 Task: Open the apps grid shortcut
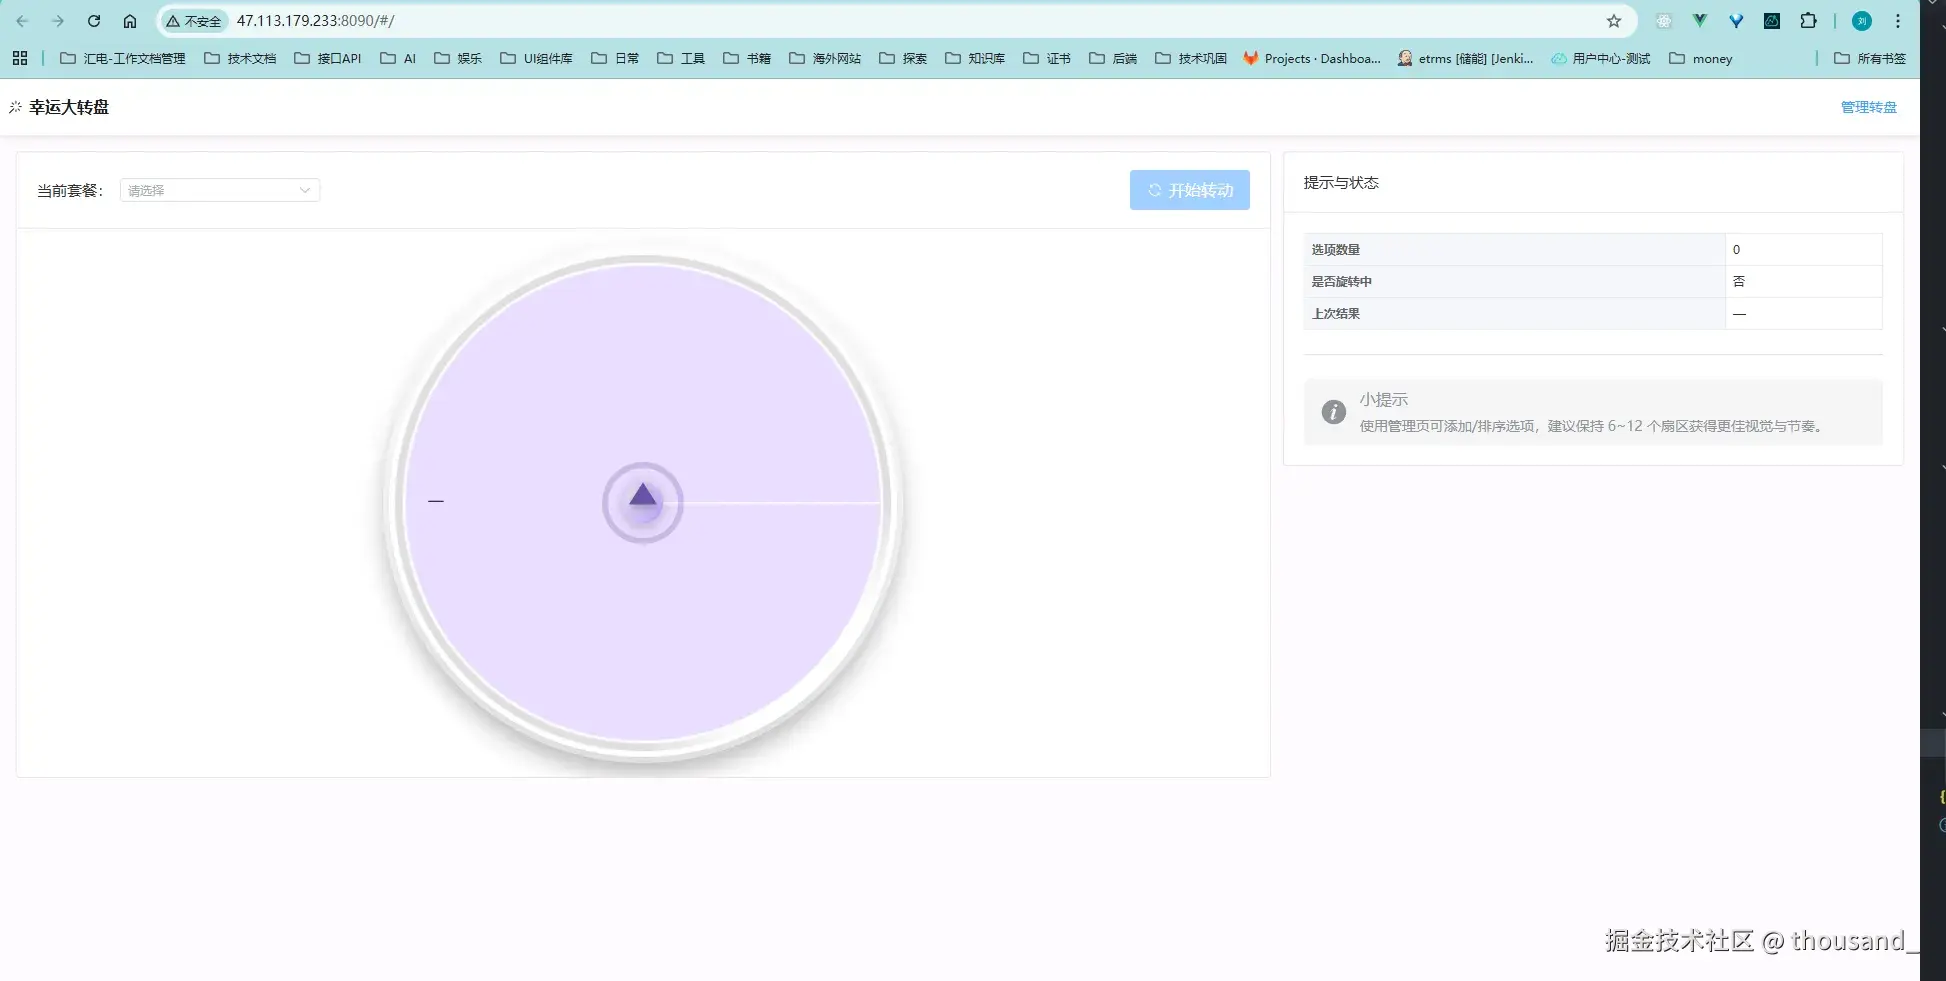click(x=20, y=59)
